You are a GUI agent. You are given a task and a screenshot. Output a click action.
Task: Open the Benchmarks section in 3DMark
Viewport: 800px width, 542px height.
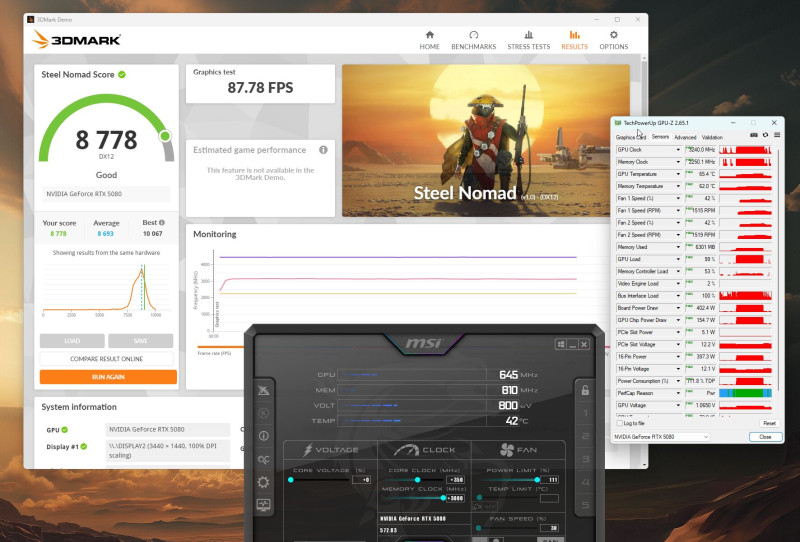tap(473, 40)
